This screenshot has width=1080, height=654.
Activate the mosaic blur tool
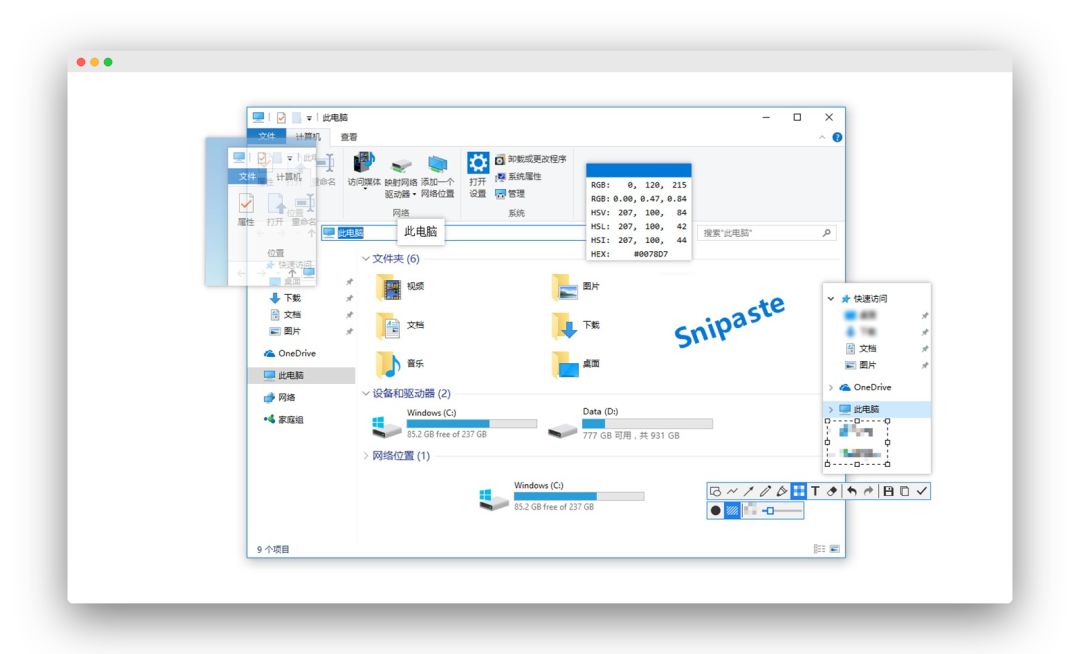tap(797, 491)
